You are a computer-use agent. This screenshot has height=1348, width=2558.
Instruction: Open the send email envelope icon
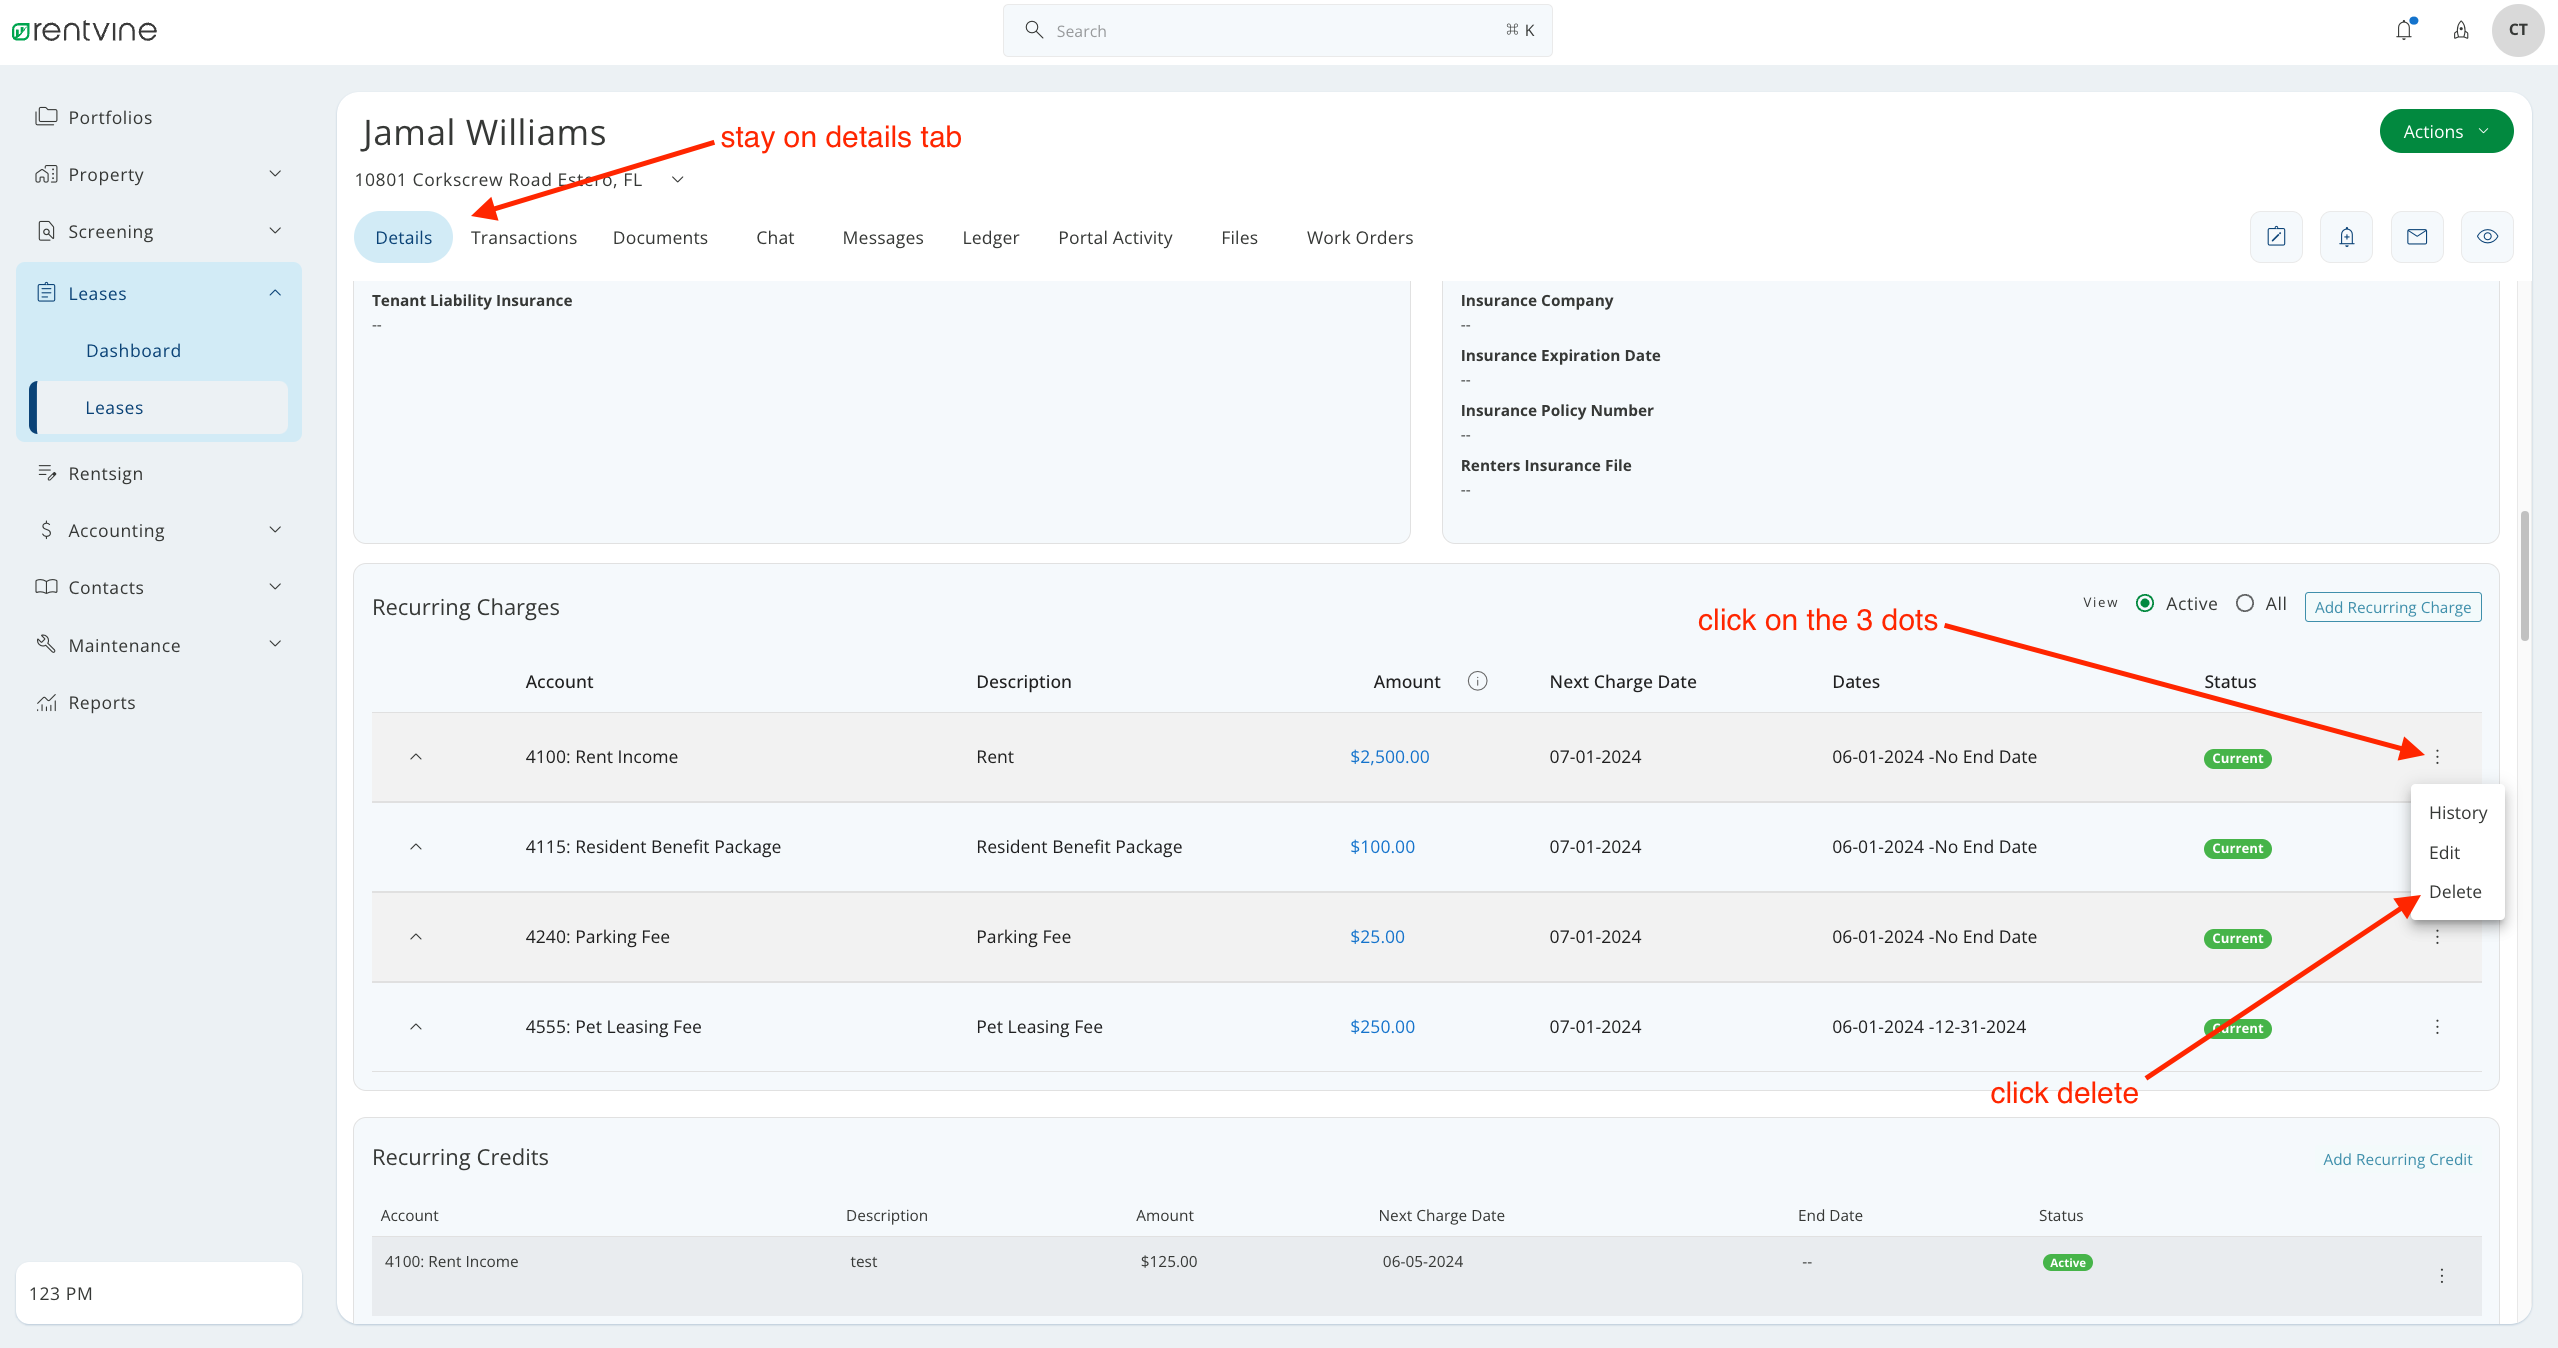pyautogui.click(x=2417, y=237)
